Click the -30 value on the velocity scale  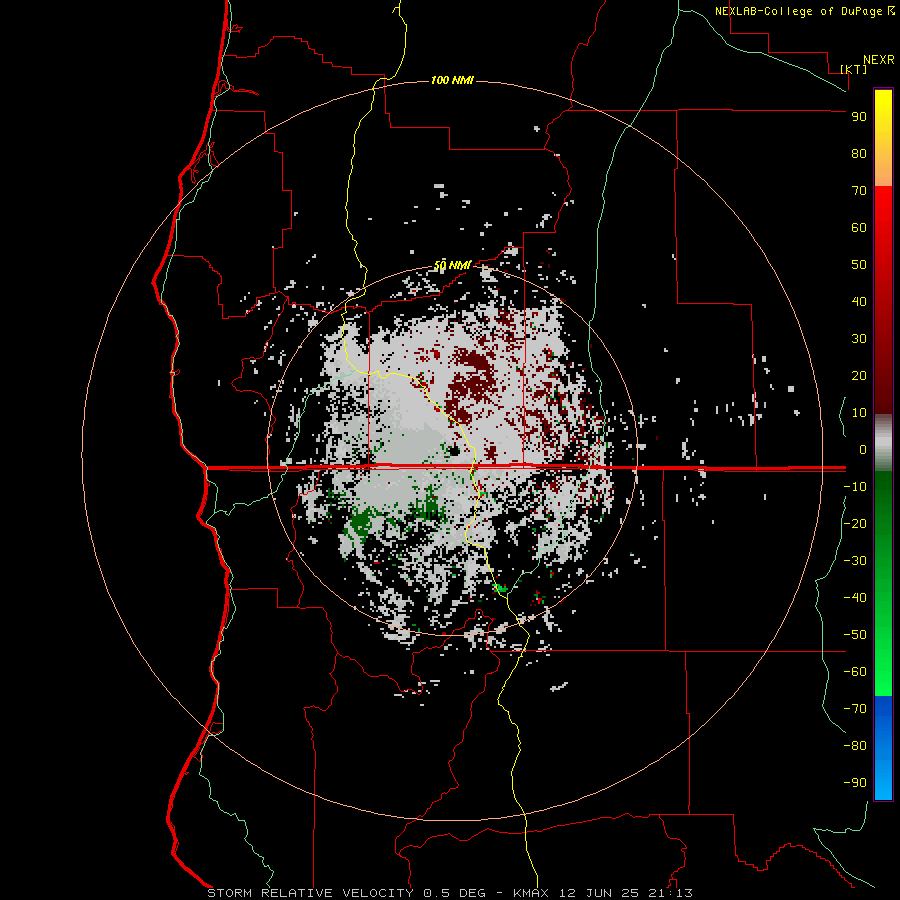click(855, 561)
